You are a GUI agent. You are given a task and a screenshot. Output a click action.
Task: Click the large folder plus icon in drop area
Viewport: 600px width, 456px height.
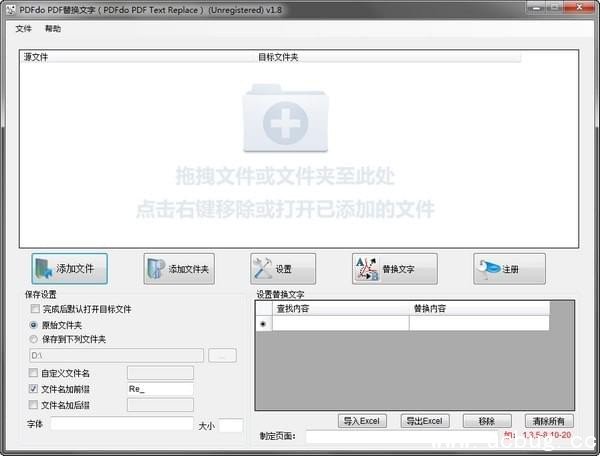click(x=285, y=119)
